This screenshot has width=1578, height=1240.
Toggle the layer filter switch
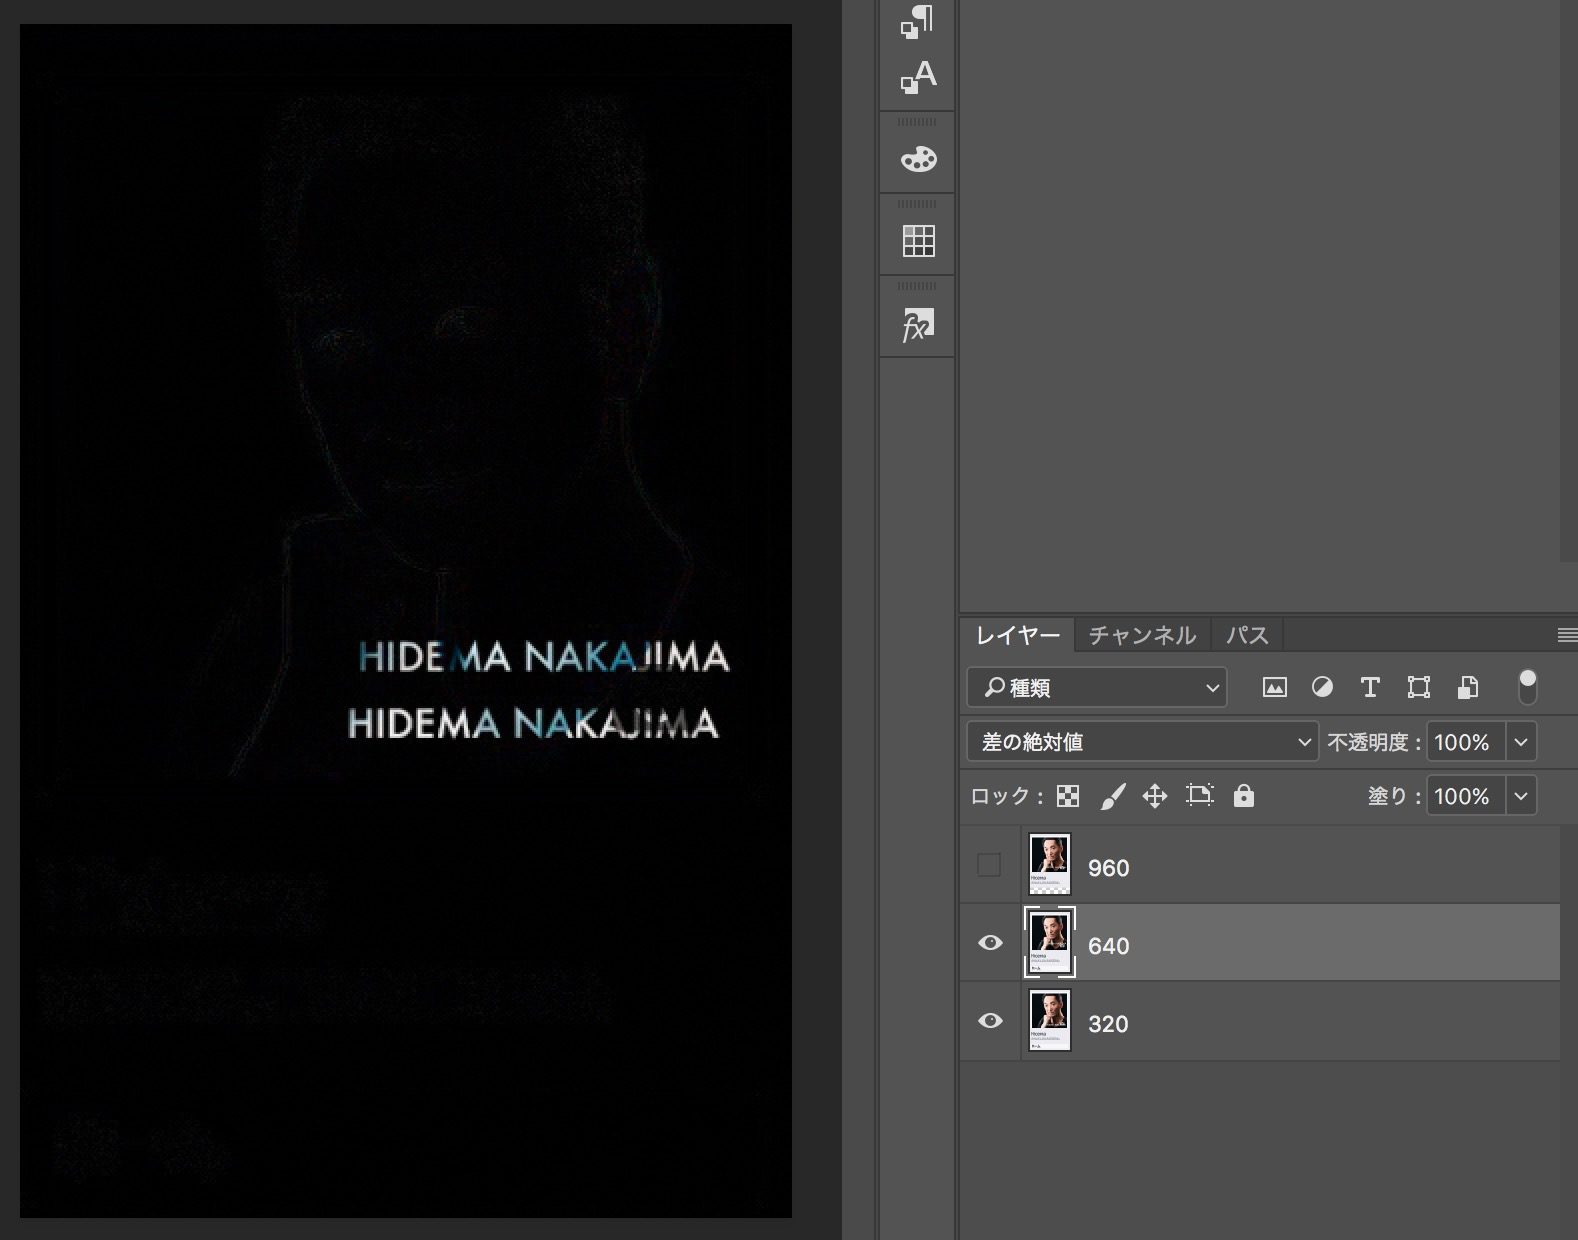[1527, 687]
